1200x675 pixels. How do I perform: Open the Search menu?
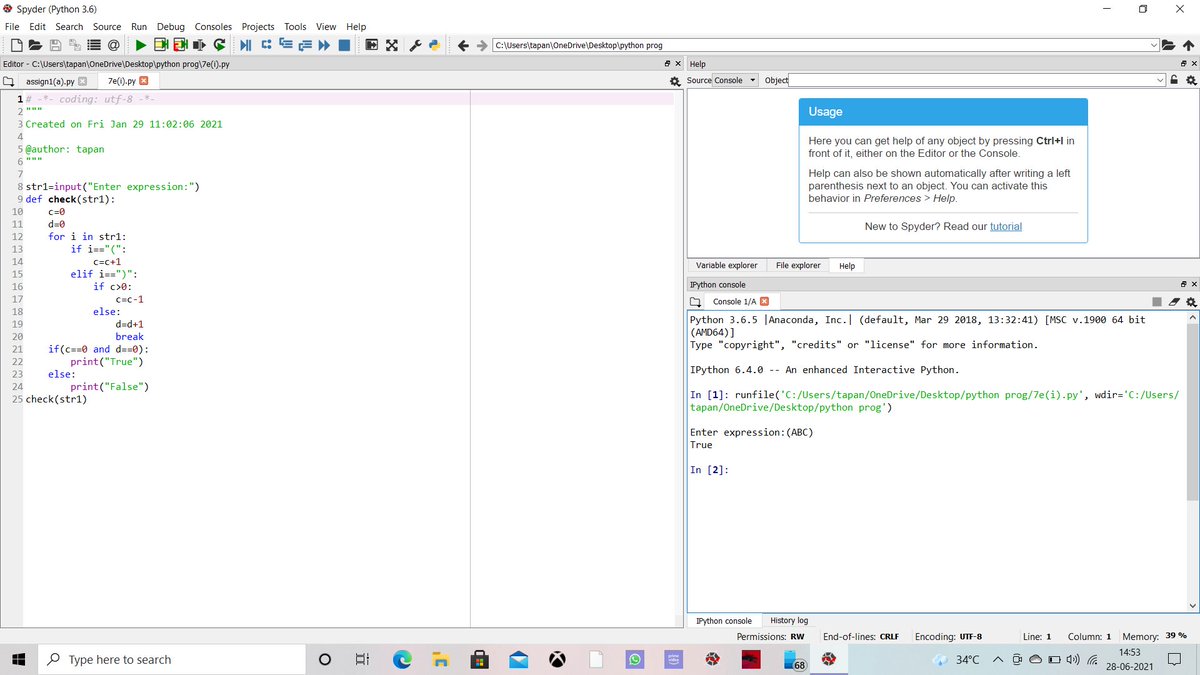69,26
